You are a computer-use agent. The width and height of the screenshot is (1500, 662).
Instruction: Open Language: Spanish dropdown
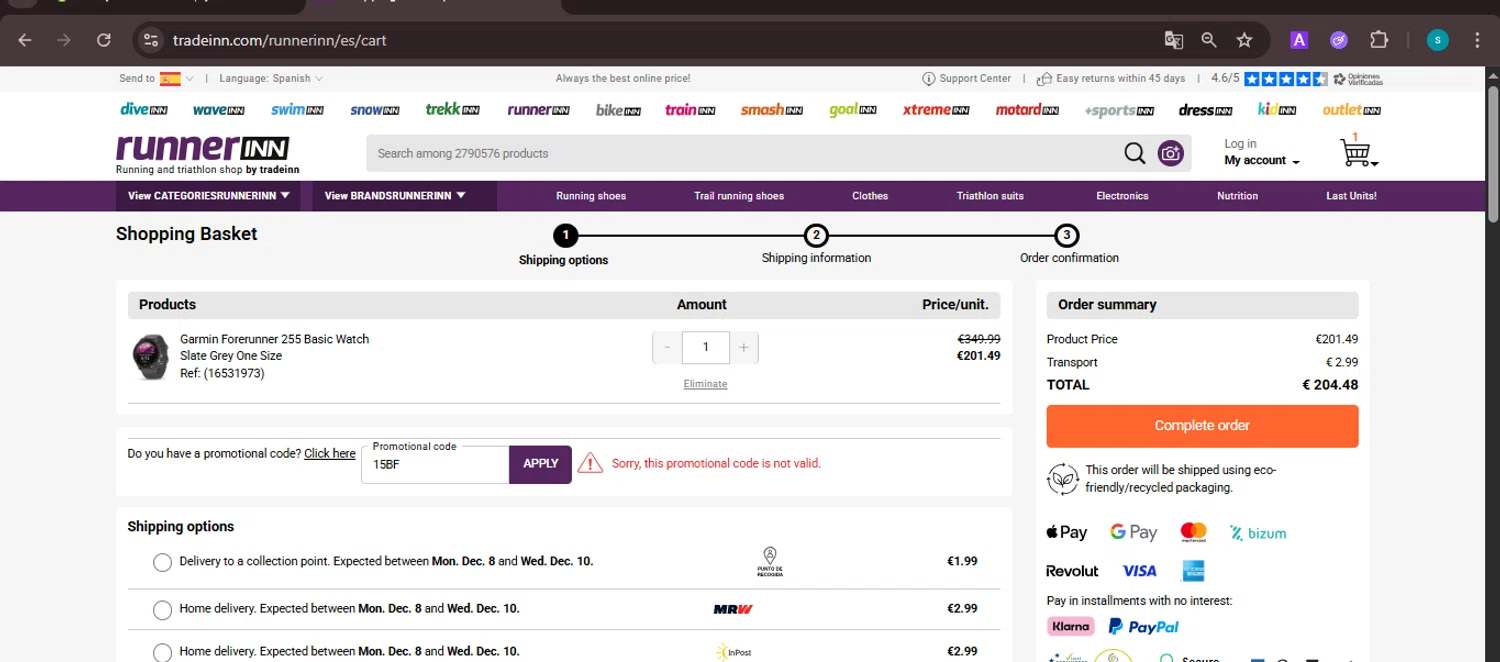(271, 78)
